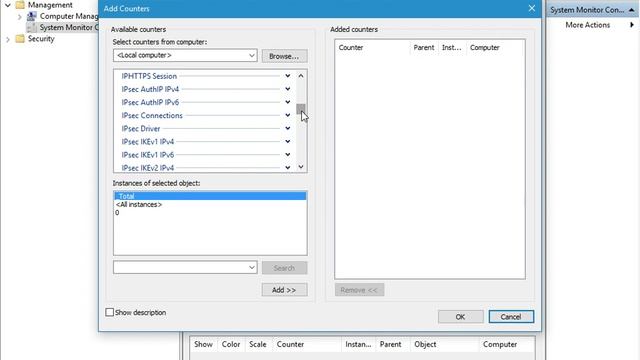
Task: Click the Browse... button
Action: pyautogui.click(x=284, y=56)
